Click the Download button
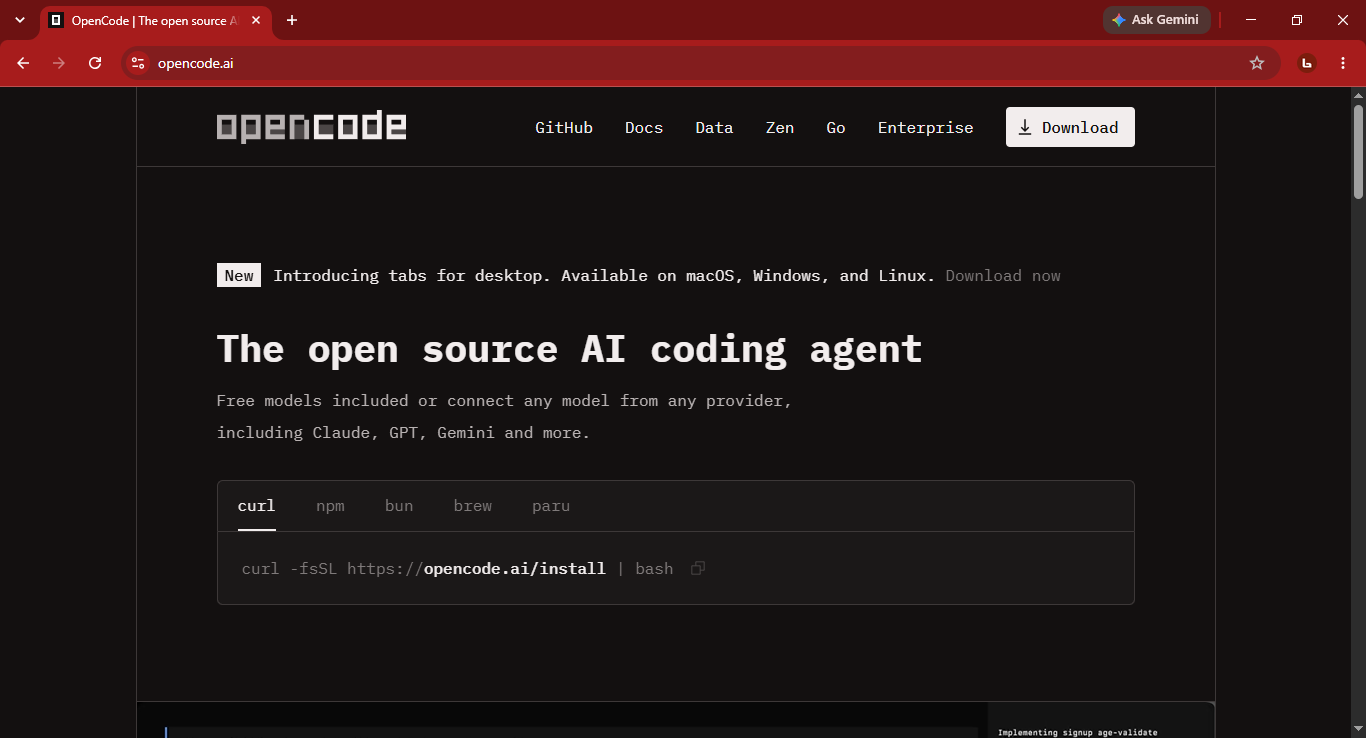1366x738 pixels. point(1070,127)
